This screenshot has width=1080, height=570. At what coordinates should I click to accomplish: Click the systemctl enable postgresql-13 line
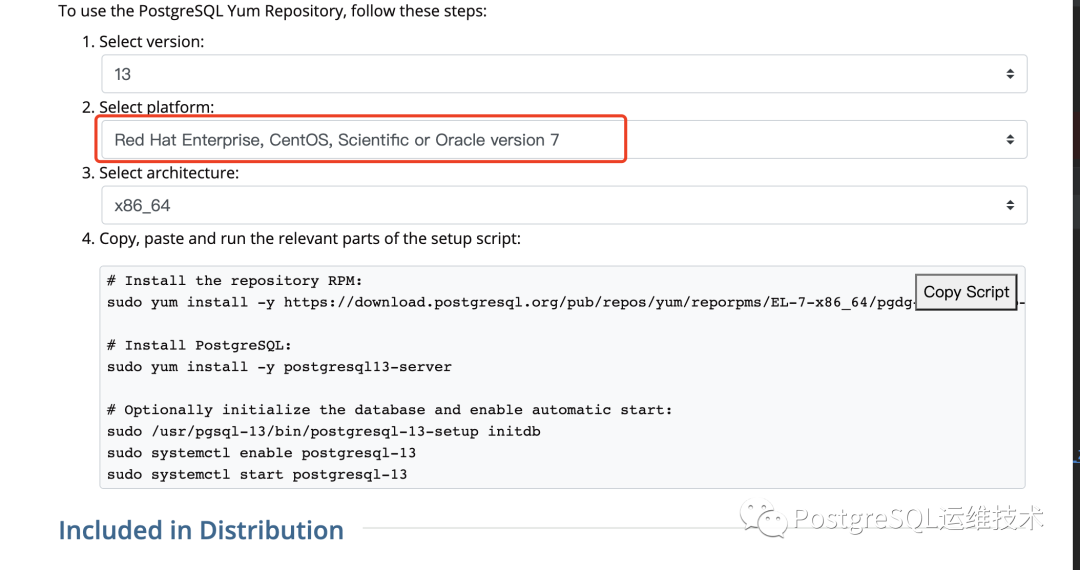pyautogui.click(x=262, y=453)
